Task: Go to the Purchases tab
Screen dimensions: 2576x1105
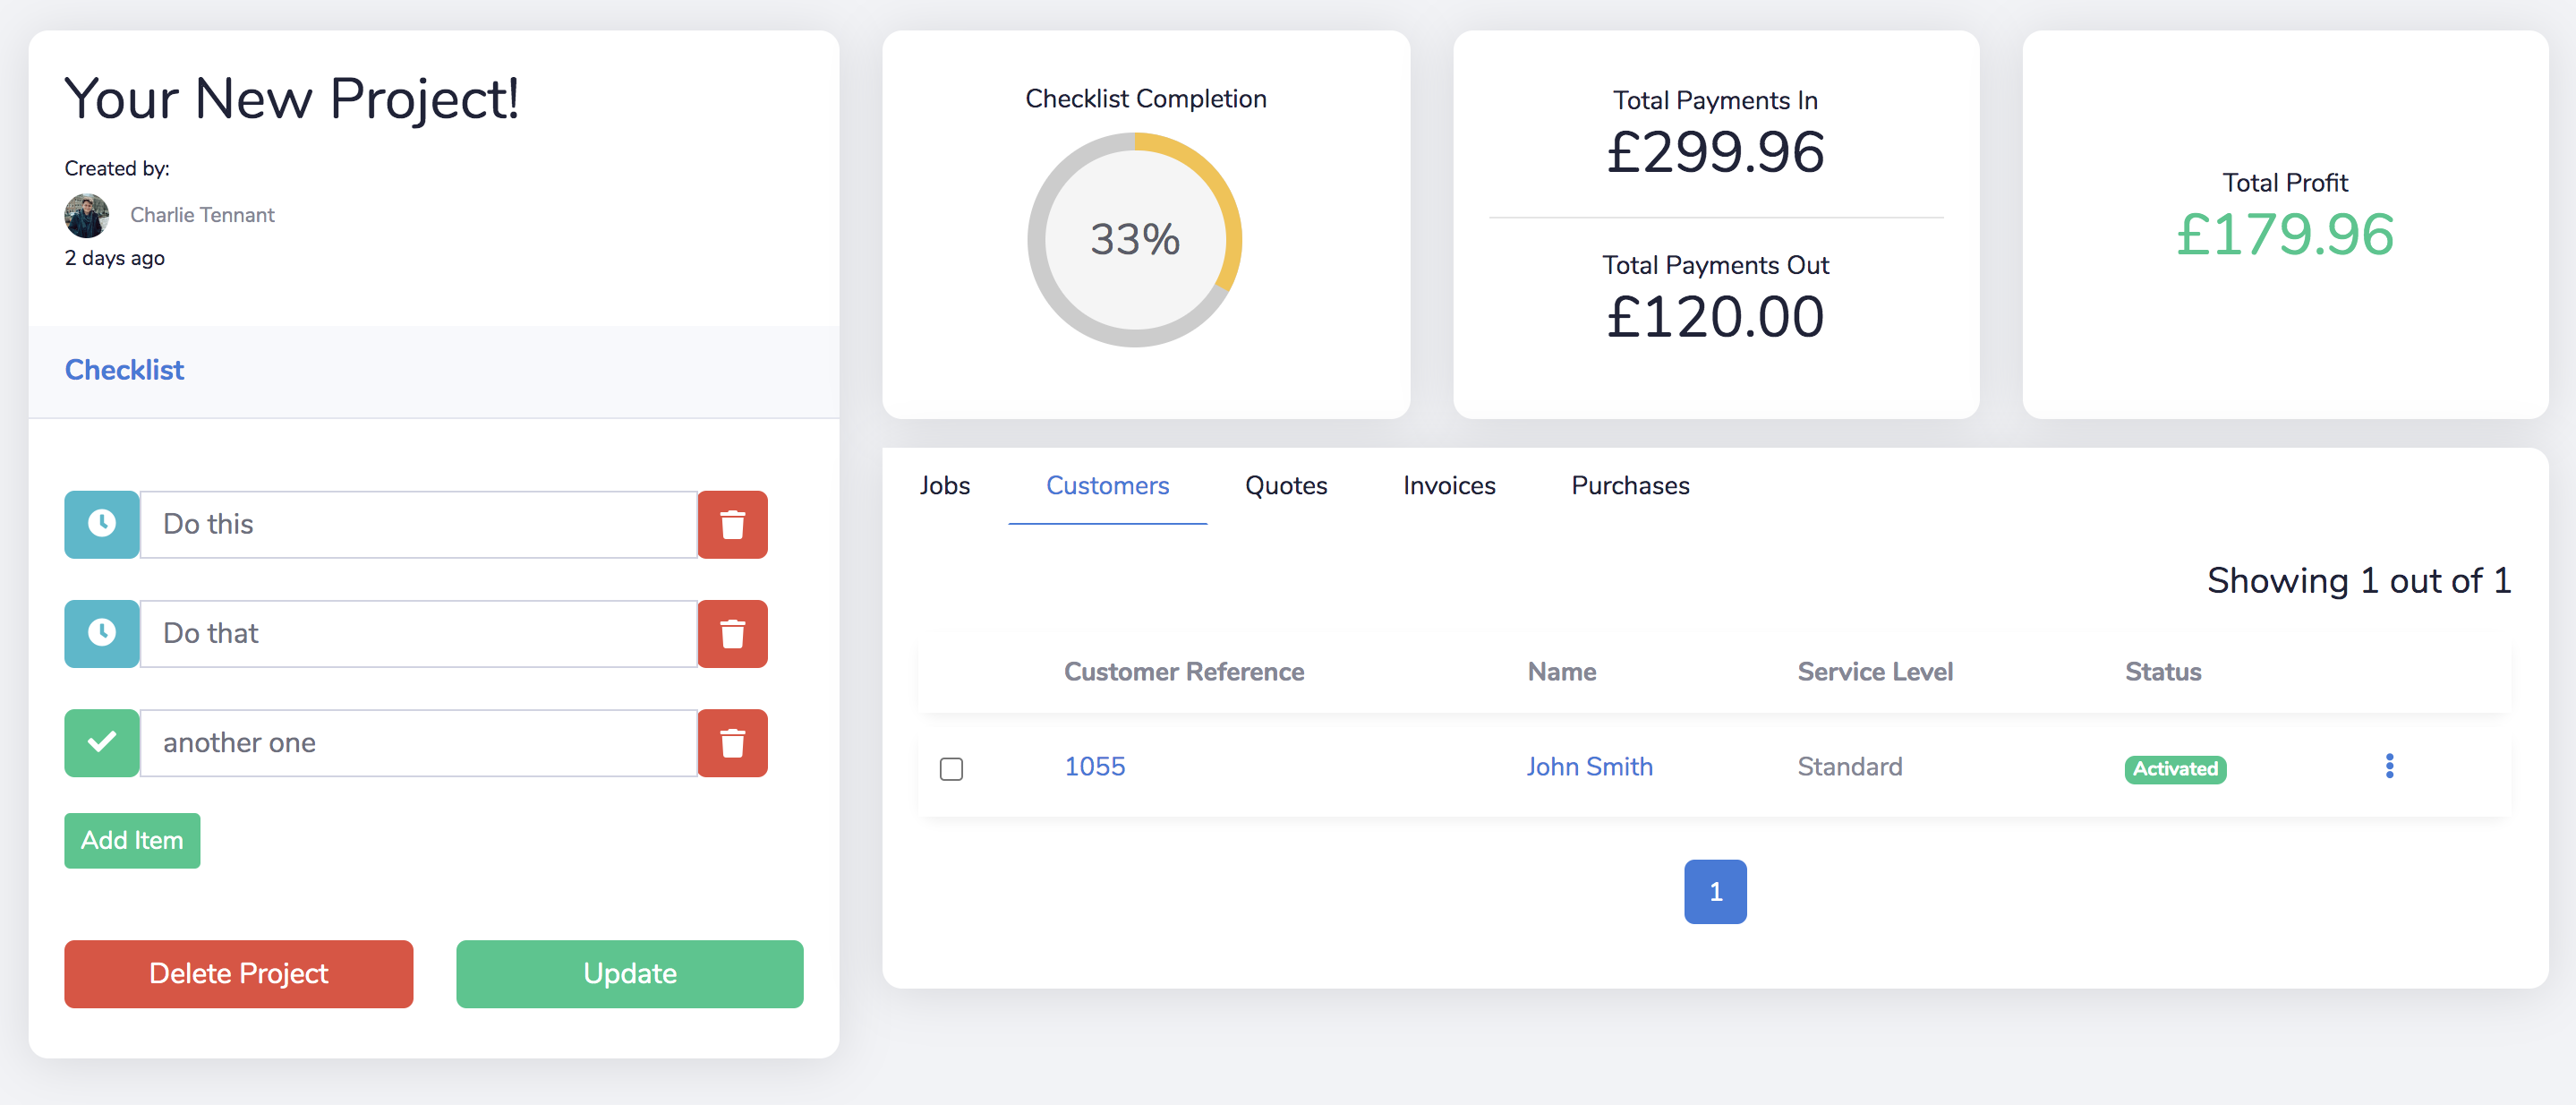Action: pyautogui.click(x=1629, y=486)
